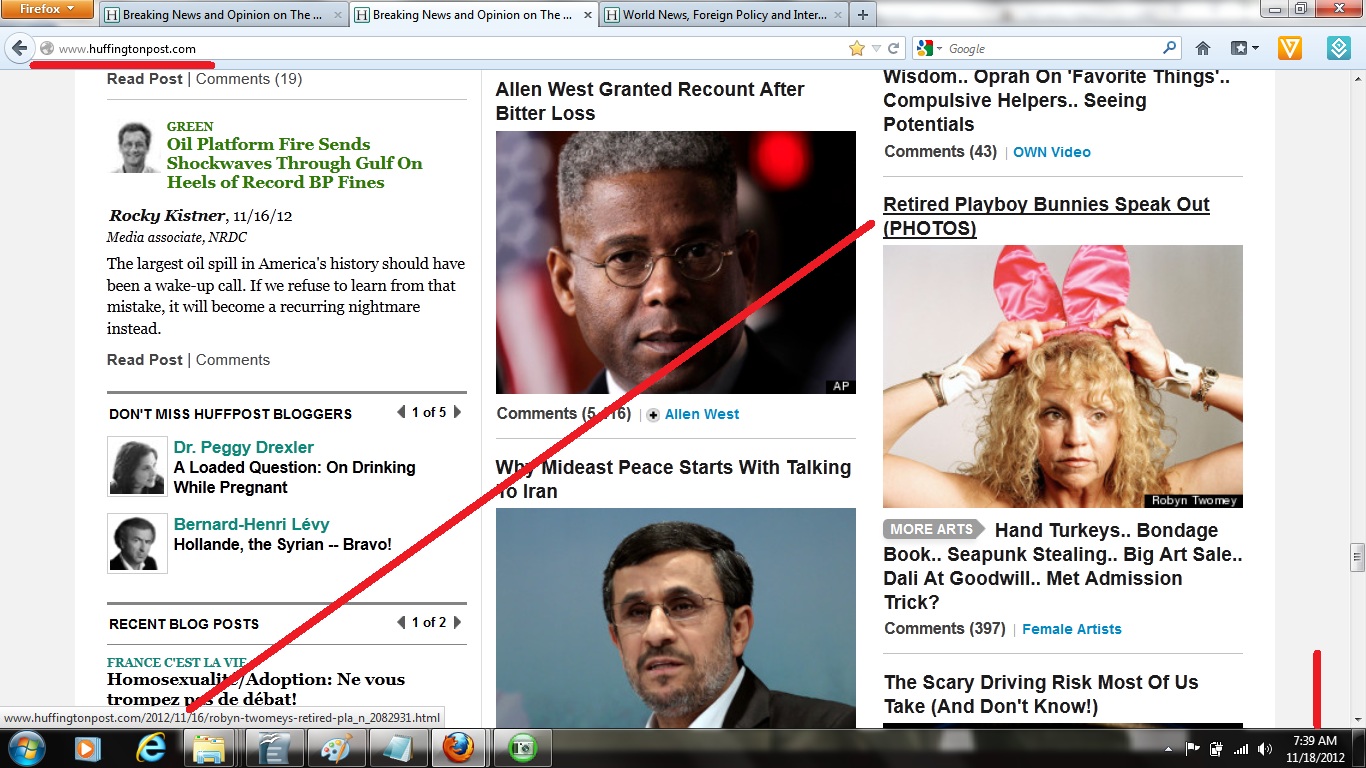Viewport: 1366px width, 768px height.
Task: Show previous HuffPost blogger in 1 of 5
Action: (x=401, y=412)
